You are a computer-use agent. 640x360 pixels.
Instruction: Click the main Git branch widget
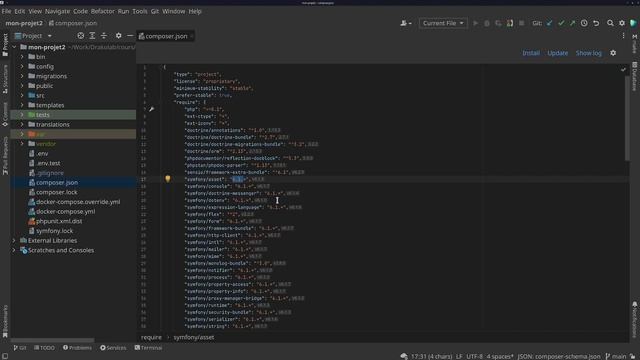(616, 356)
